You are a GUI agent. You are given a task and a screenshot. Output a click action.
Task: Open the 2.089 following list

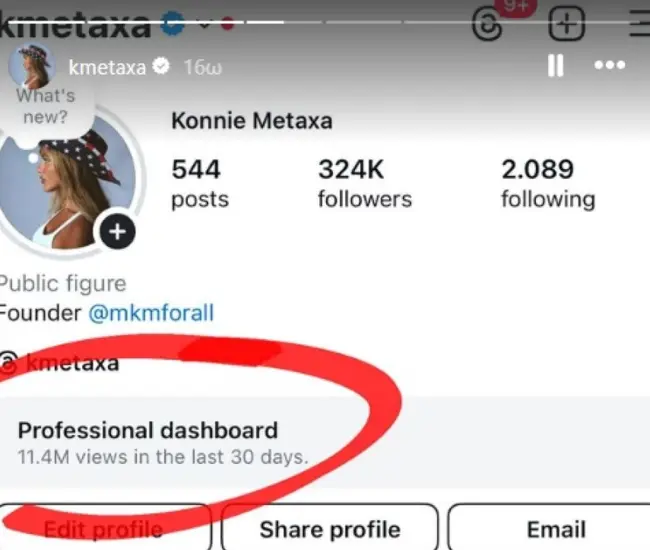point(547,183)
